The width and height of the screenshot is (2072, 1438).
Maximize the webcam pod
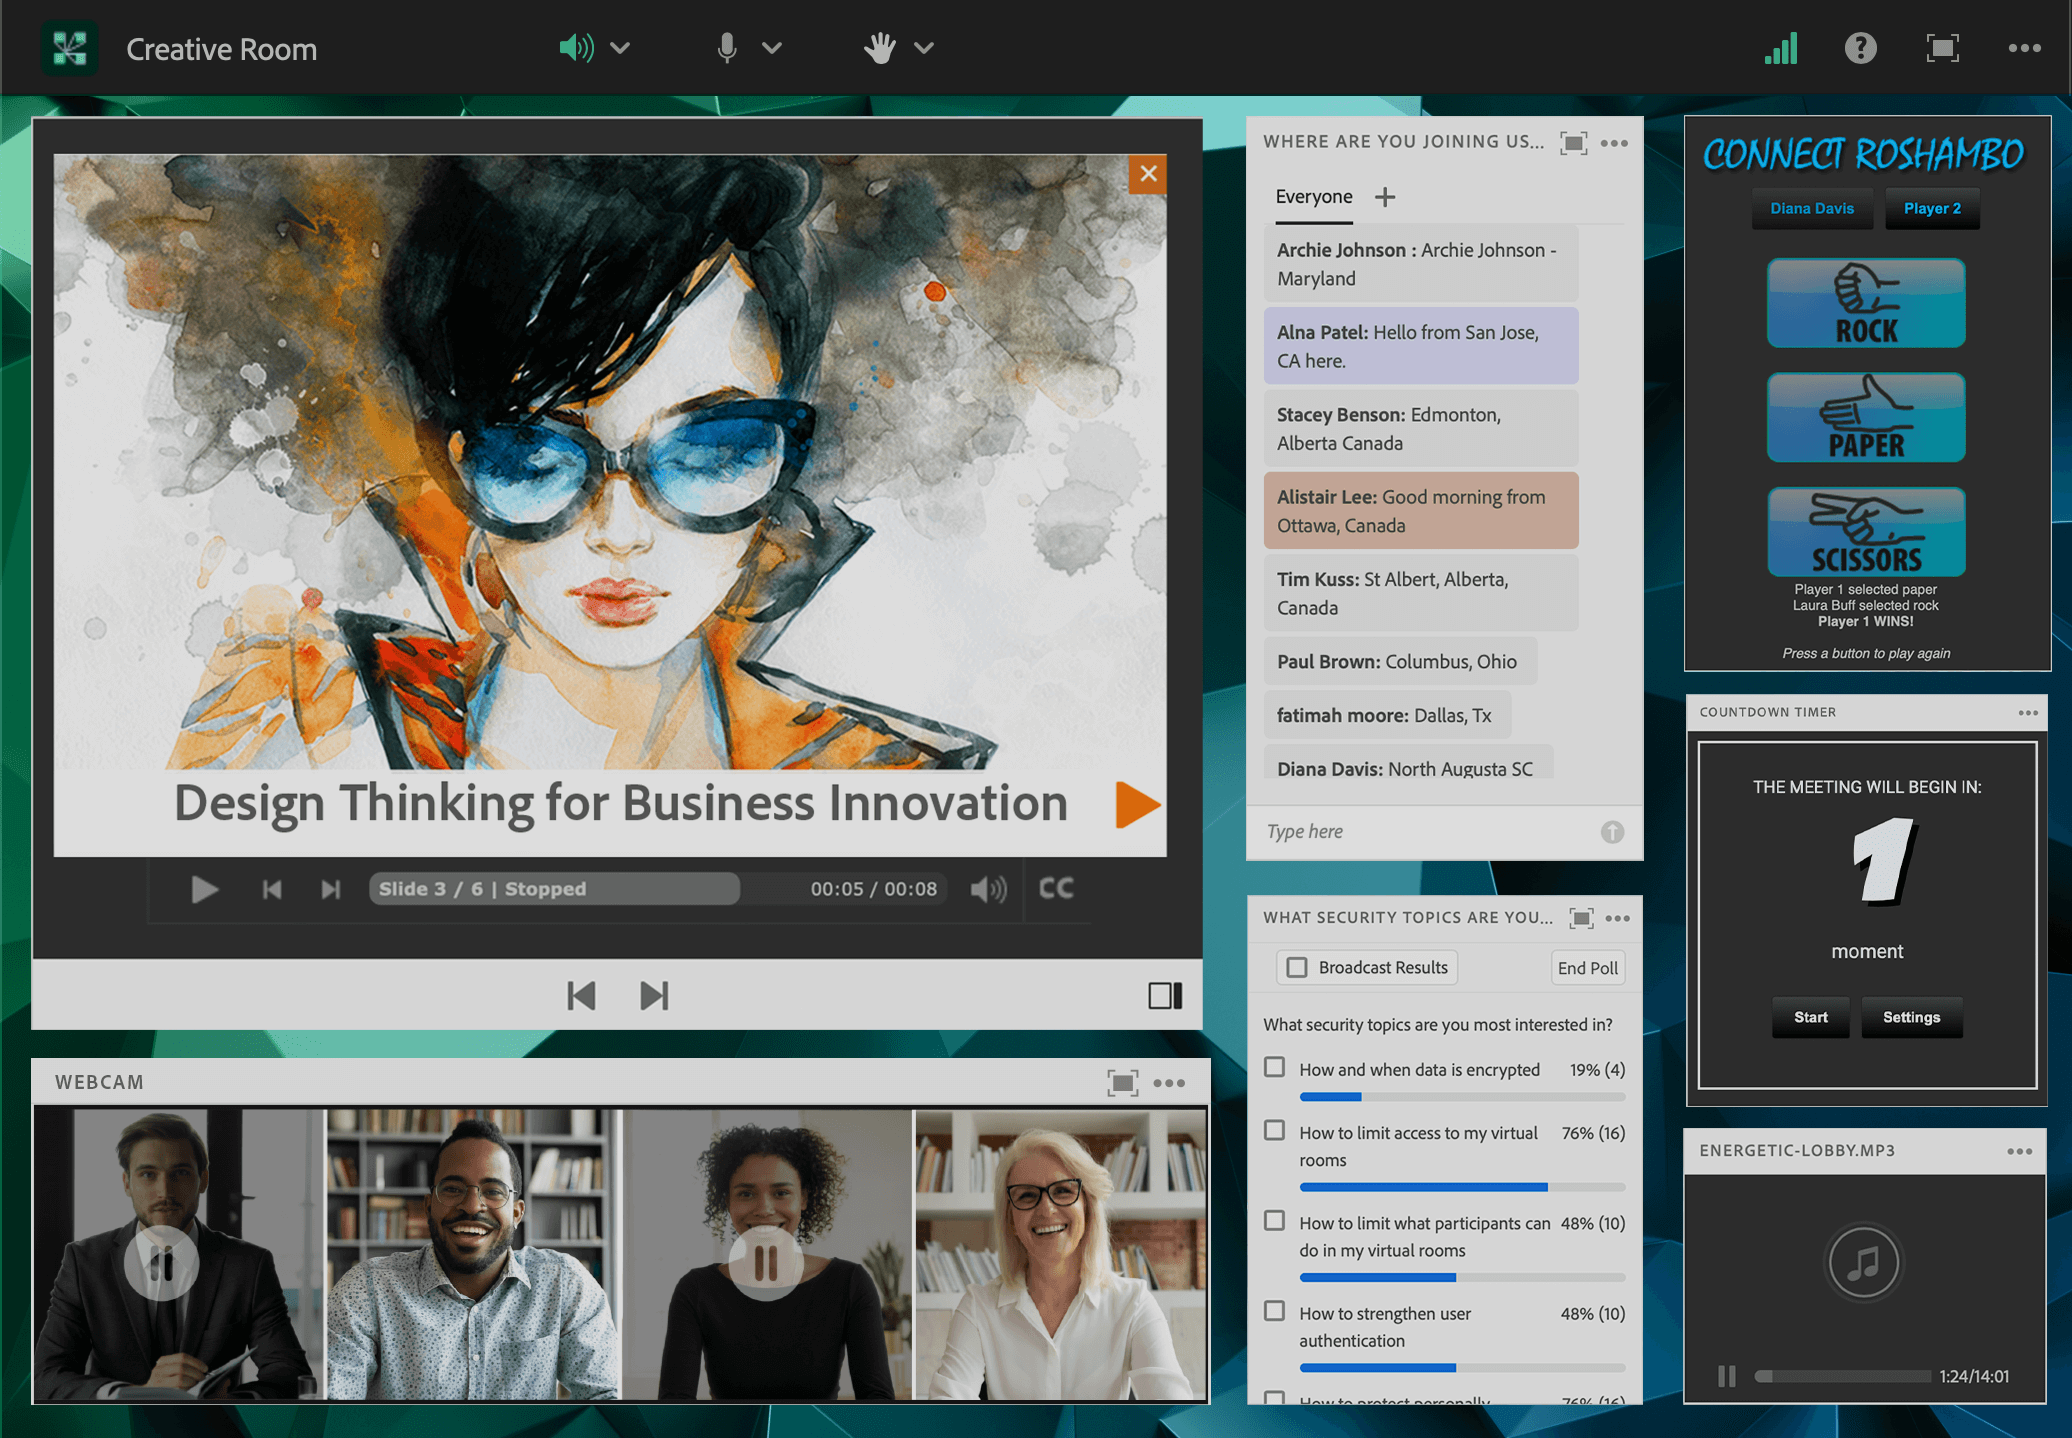click(1124, 1081)
